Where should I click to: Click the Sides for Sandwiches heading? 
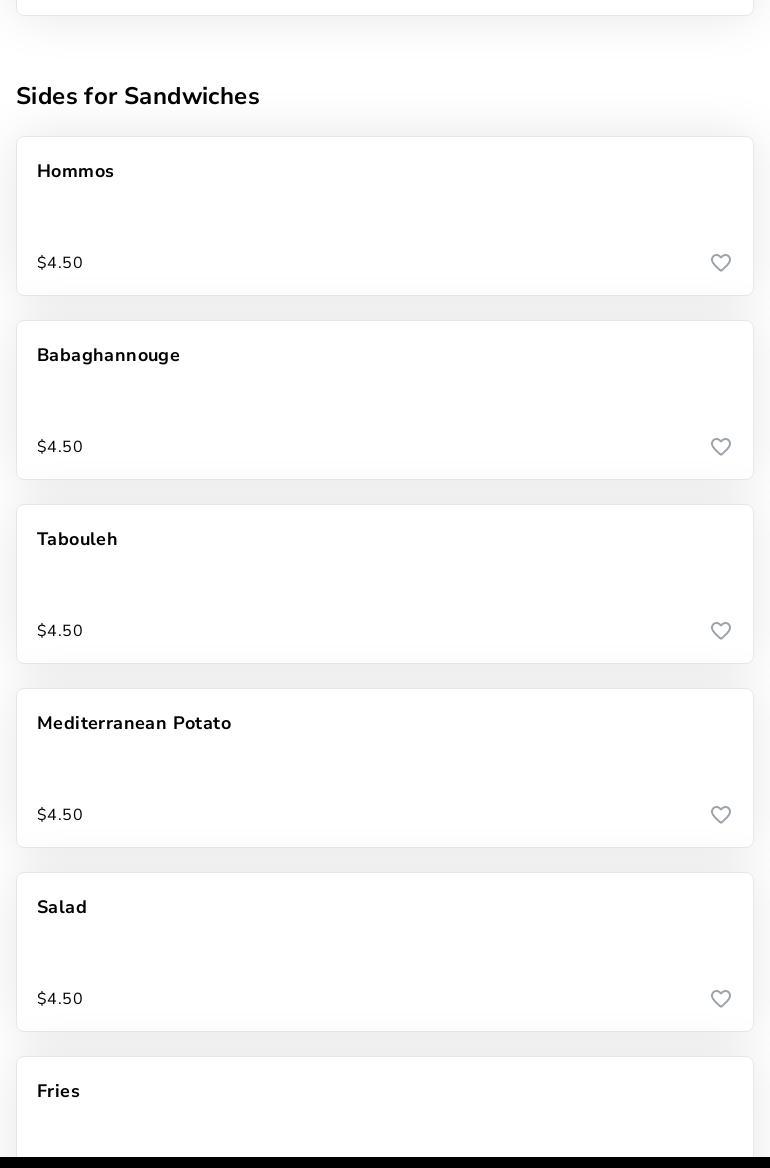[x=138, y=96]
